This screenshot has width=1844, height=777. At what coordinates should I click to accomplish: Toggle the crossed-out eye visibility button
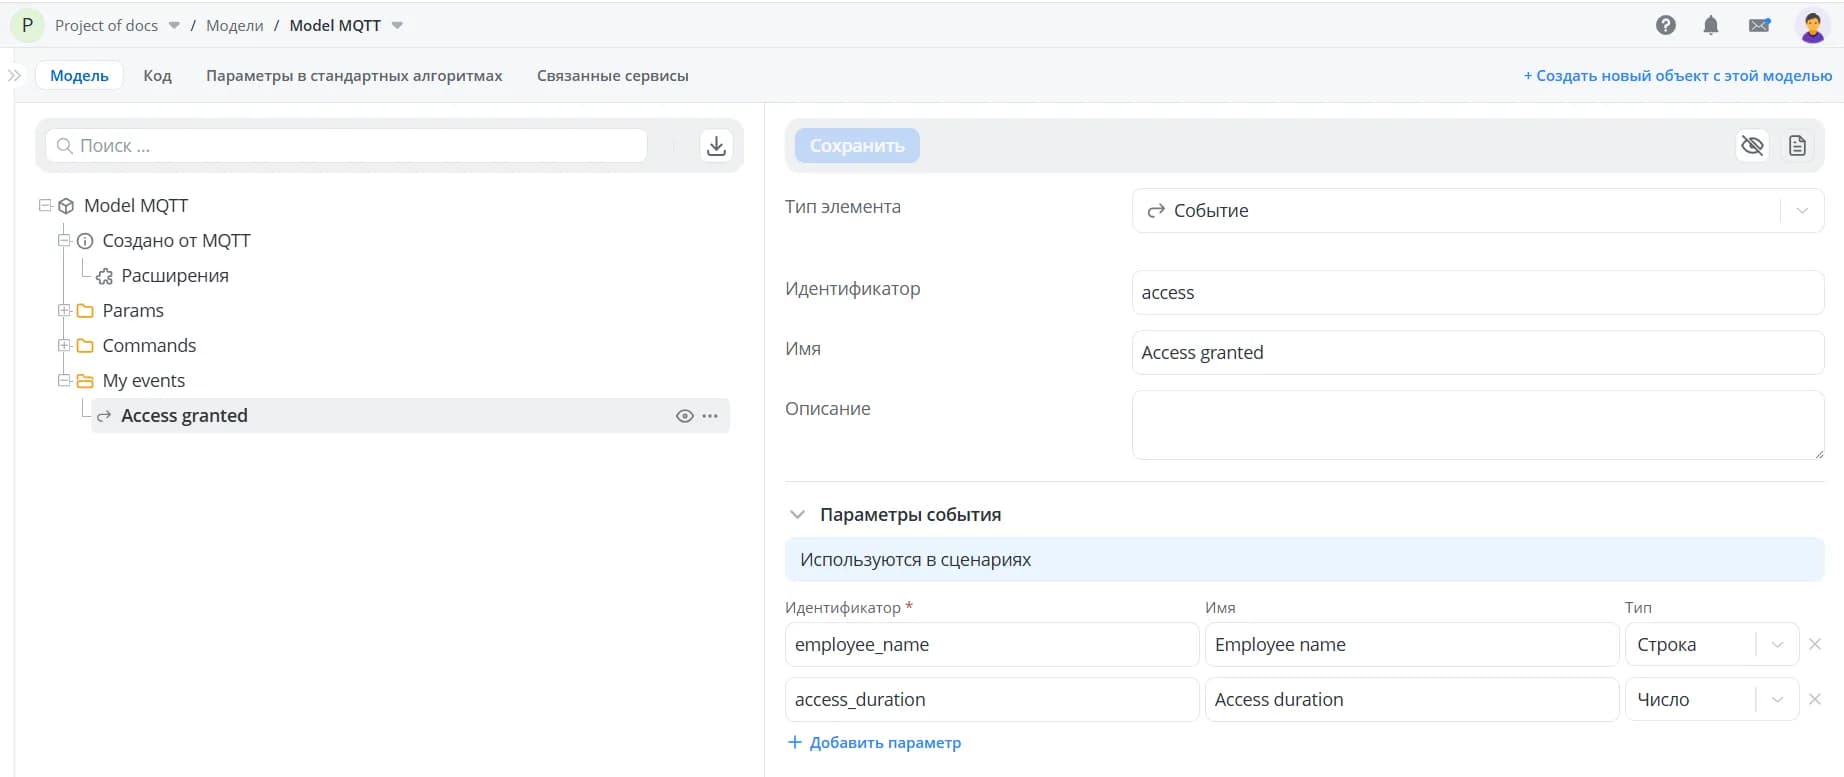pos(1752,146)
